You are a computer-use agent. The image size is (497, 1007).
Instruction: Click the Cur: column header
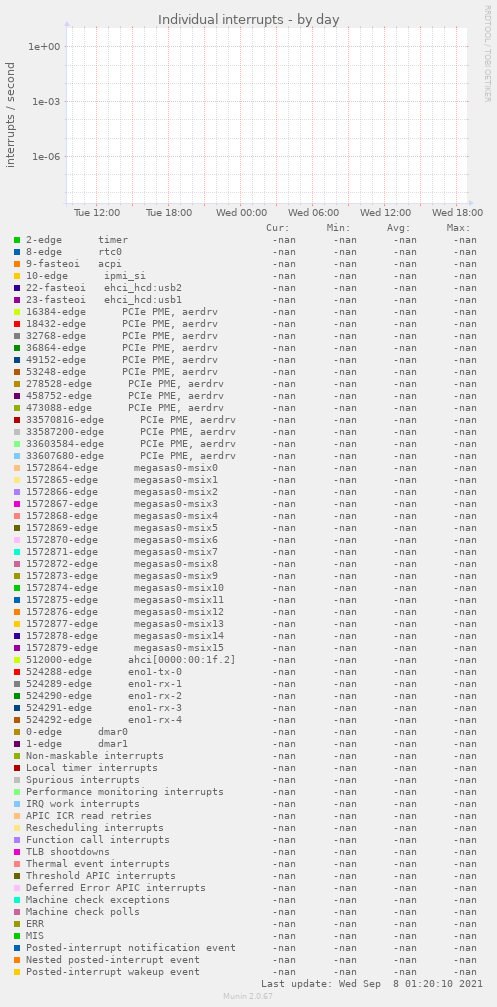pos(278,228)
